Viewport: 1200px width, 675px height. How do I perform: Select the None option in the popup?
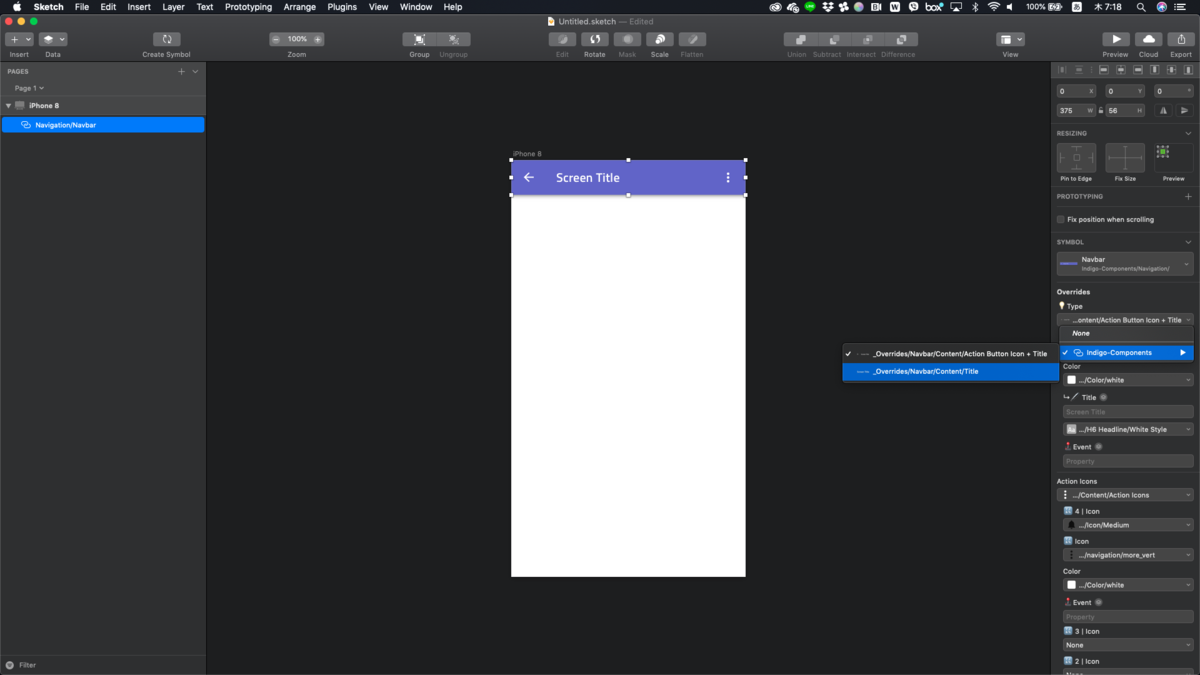click(1126, 333)
